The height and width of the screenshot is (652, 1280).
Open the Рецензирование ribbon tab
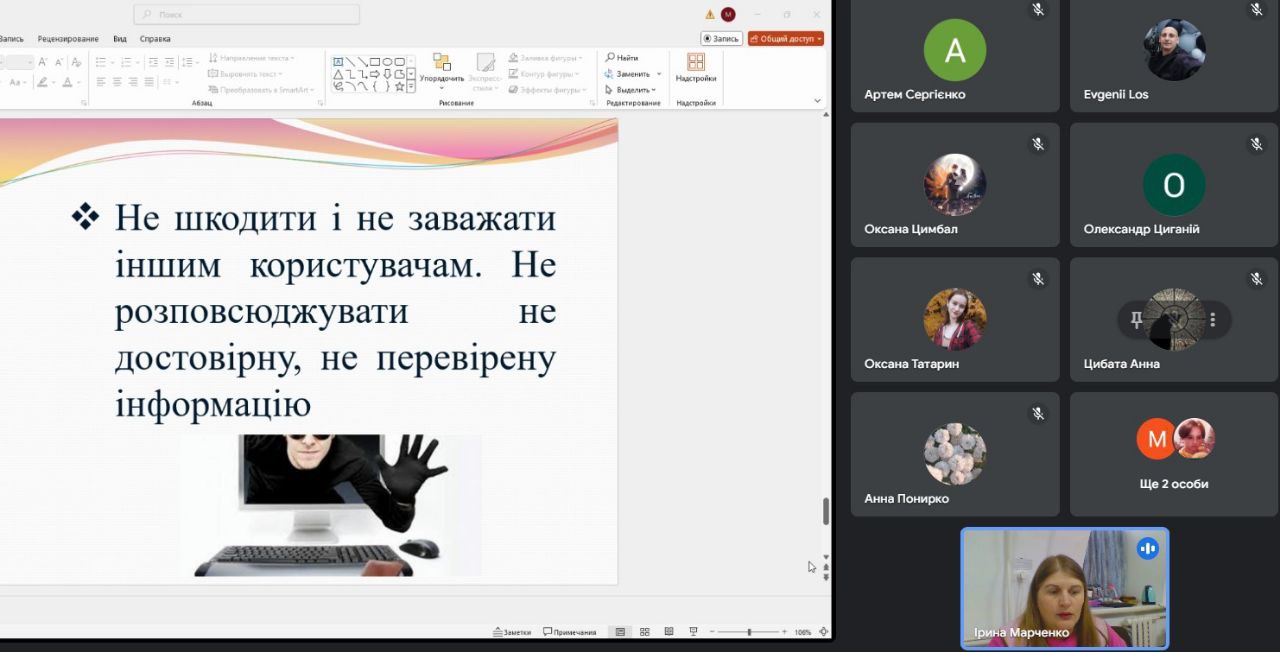coord(68,39)
